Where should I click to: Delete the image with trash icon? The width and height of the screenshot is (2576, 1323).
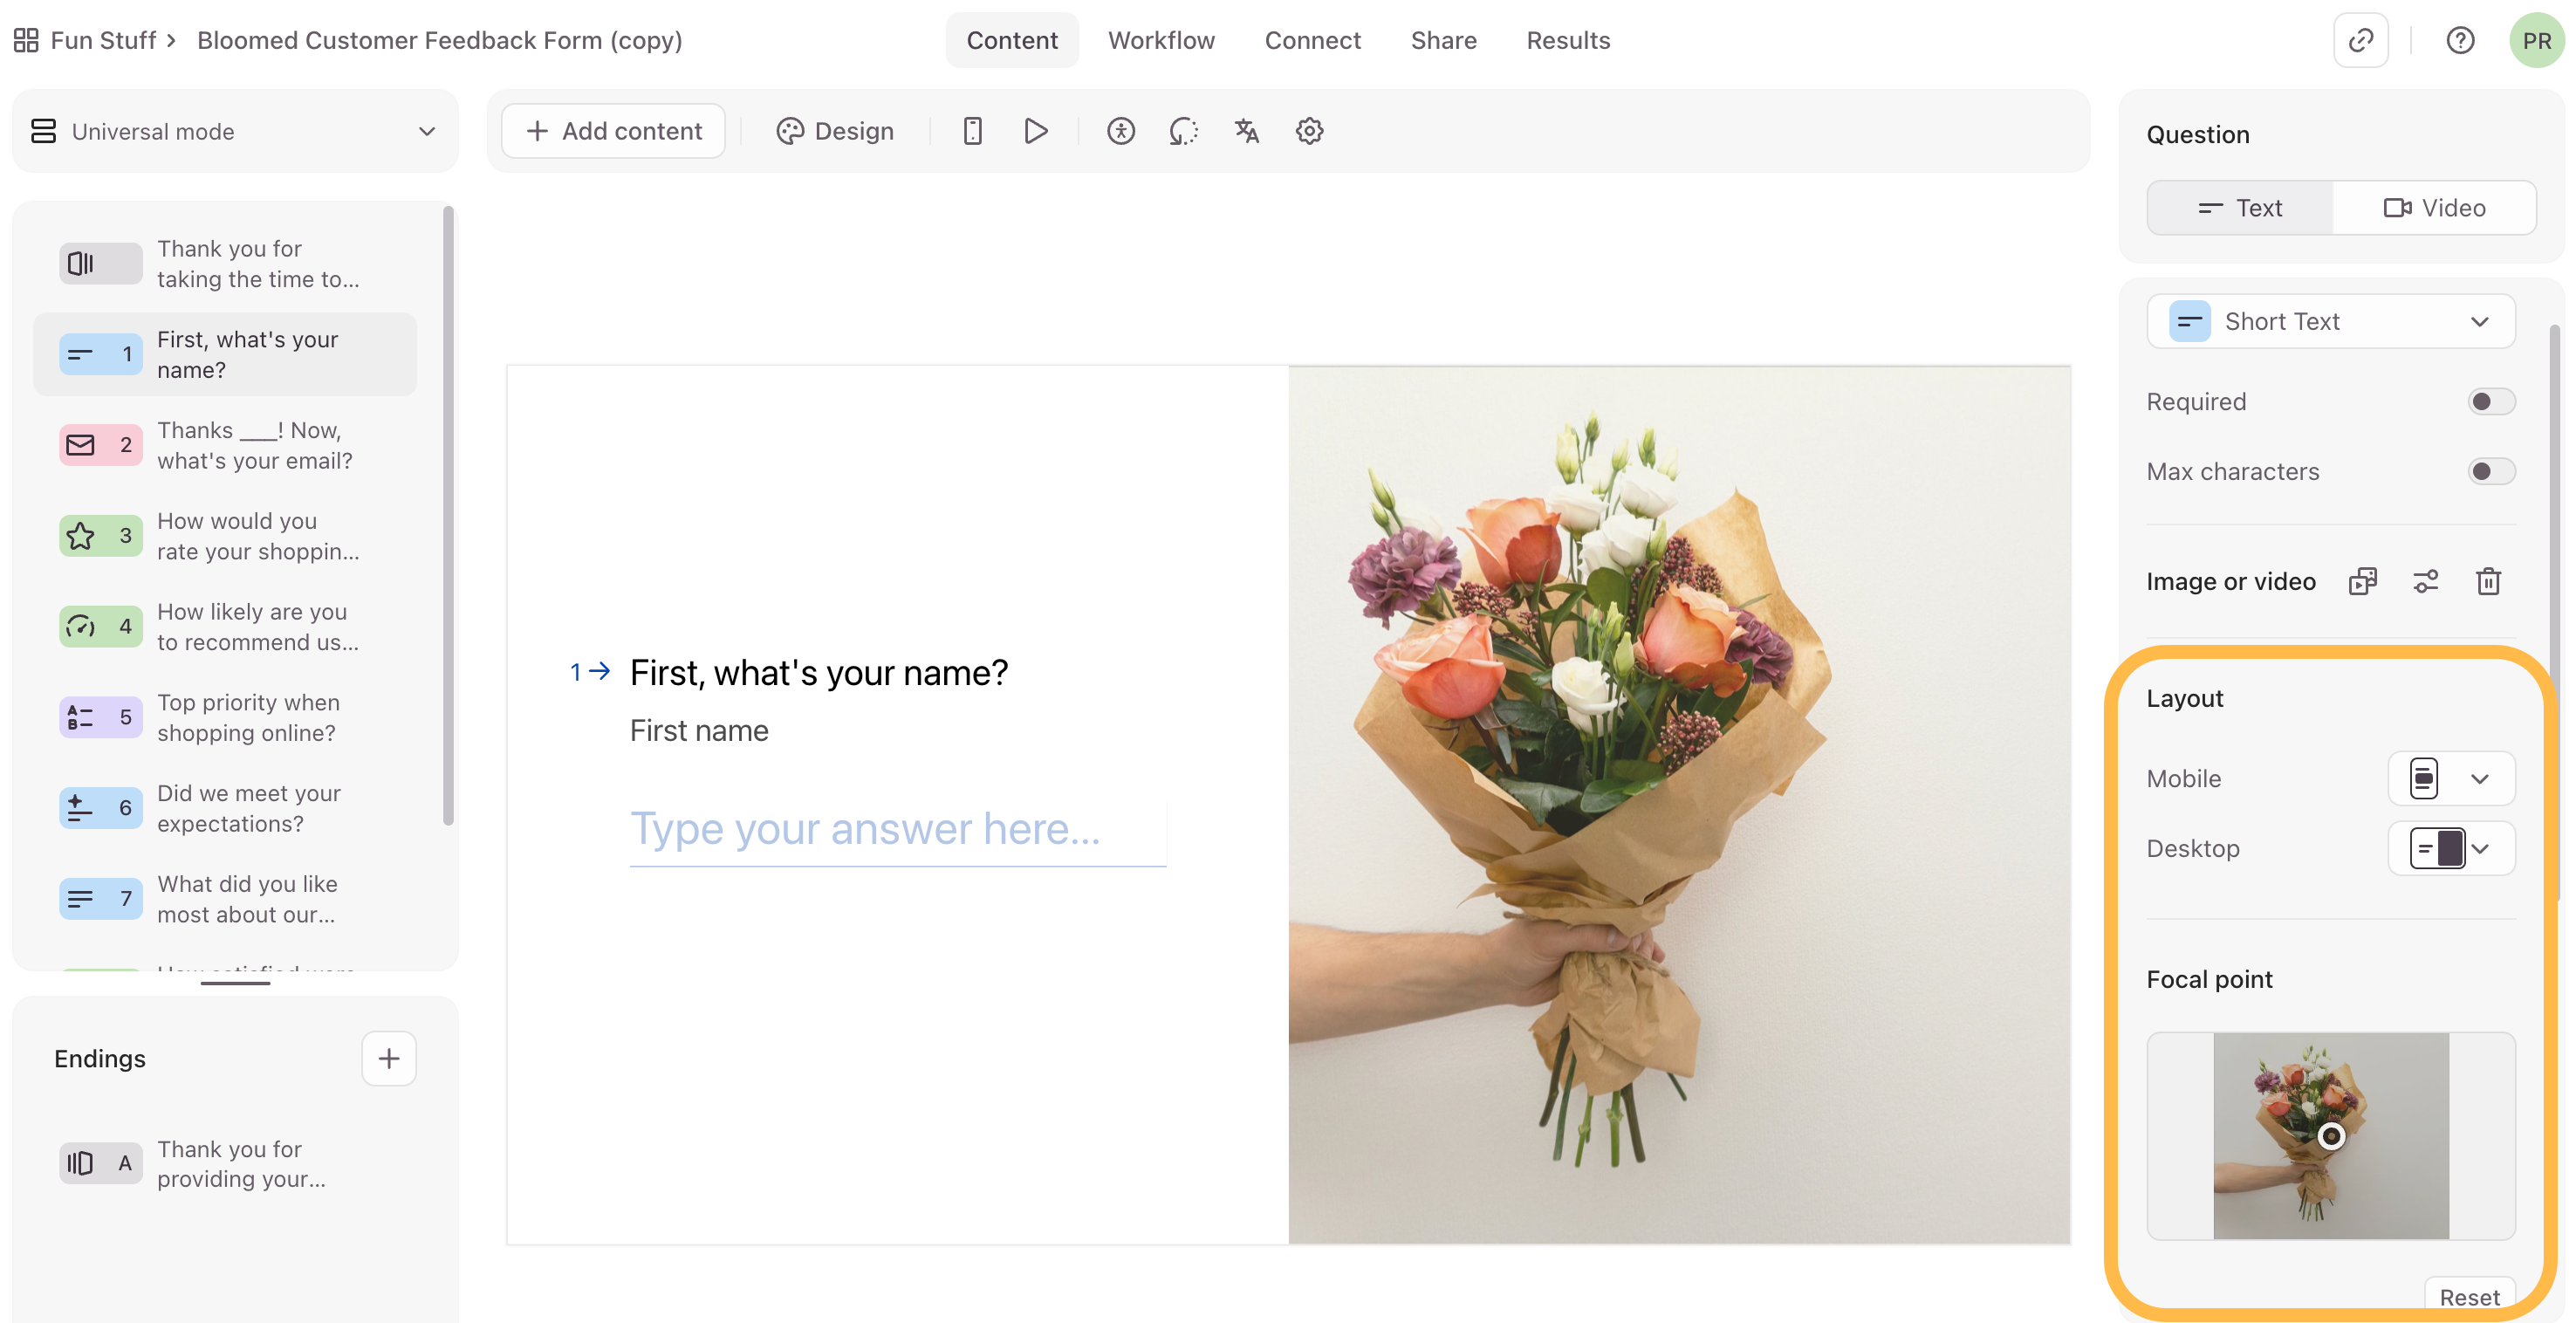(x=2489, y=581)
